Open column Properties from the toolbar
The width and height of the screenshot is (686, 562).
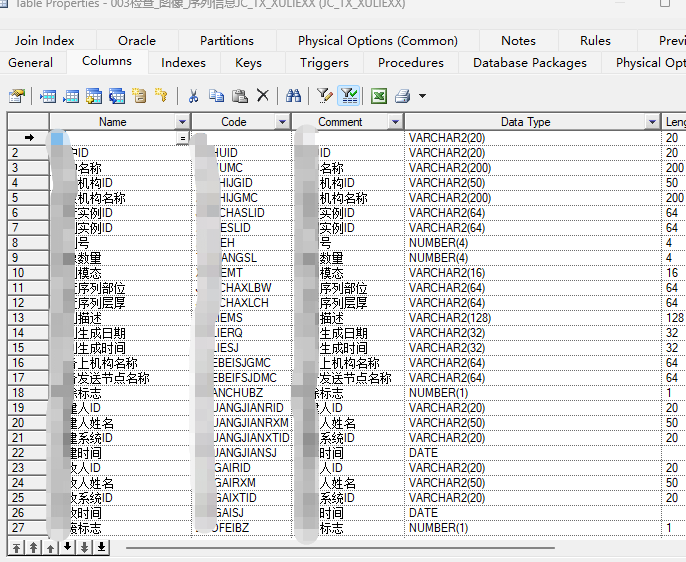tap(16, 96)
